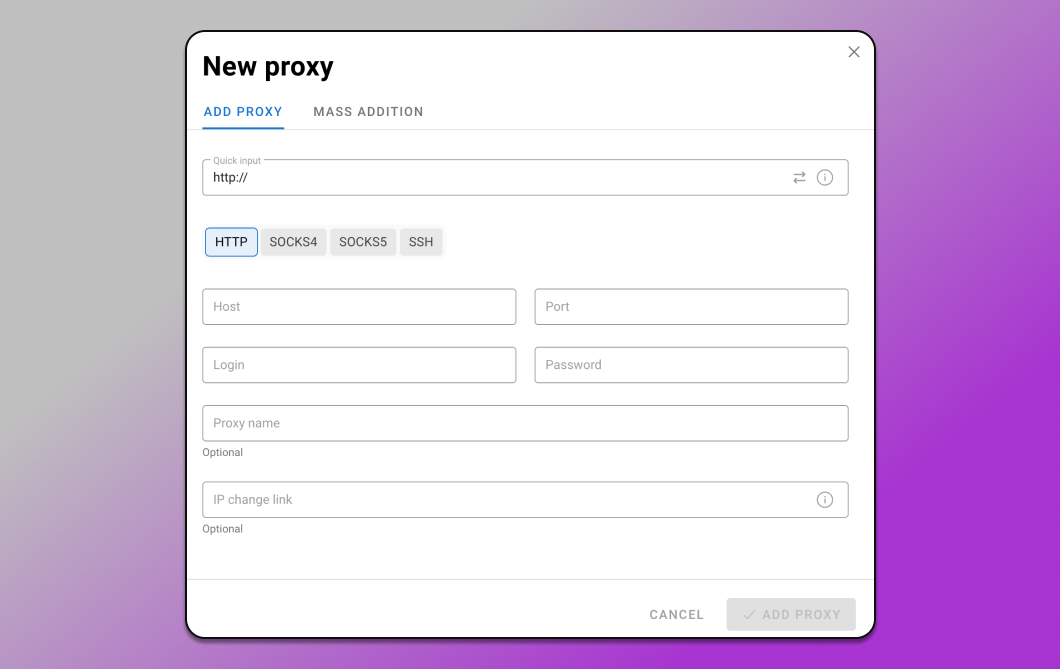
Task: Click the Proxy name field
Action: (525, 423)
